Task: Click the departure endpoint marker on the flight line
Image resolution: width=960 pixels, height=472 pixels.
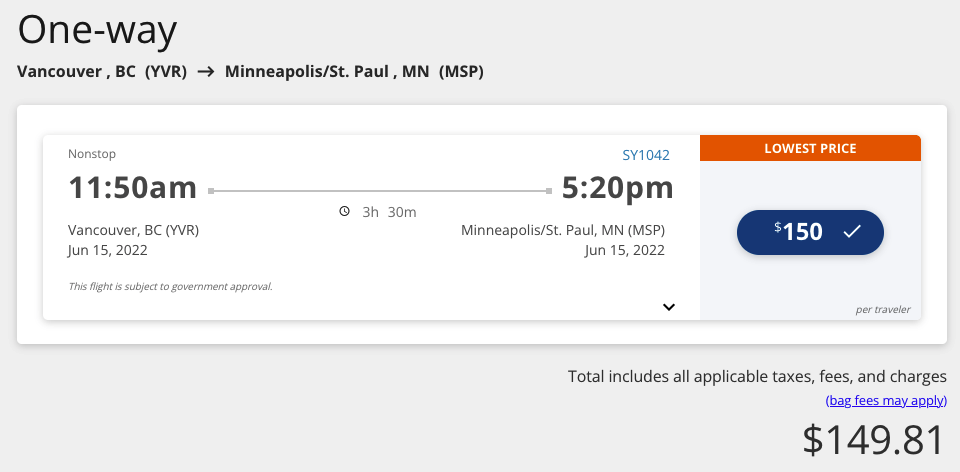Action: coord(210,189)
